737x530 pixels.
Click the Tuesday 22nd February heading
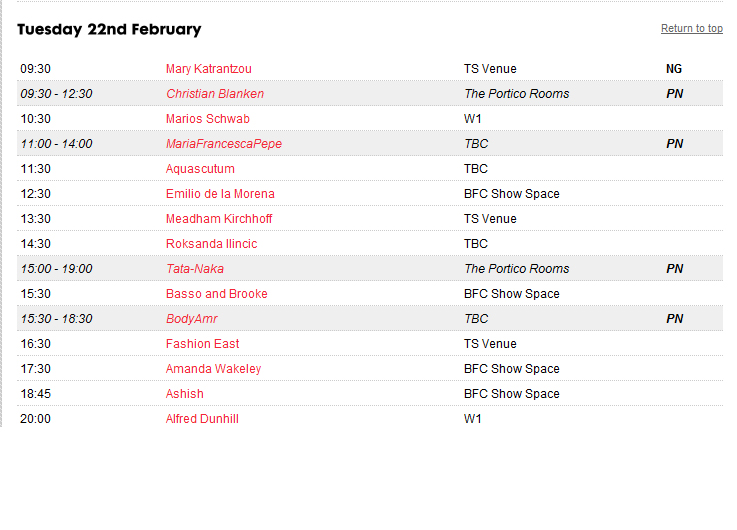click(109, 29)
